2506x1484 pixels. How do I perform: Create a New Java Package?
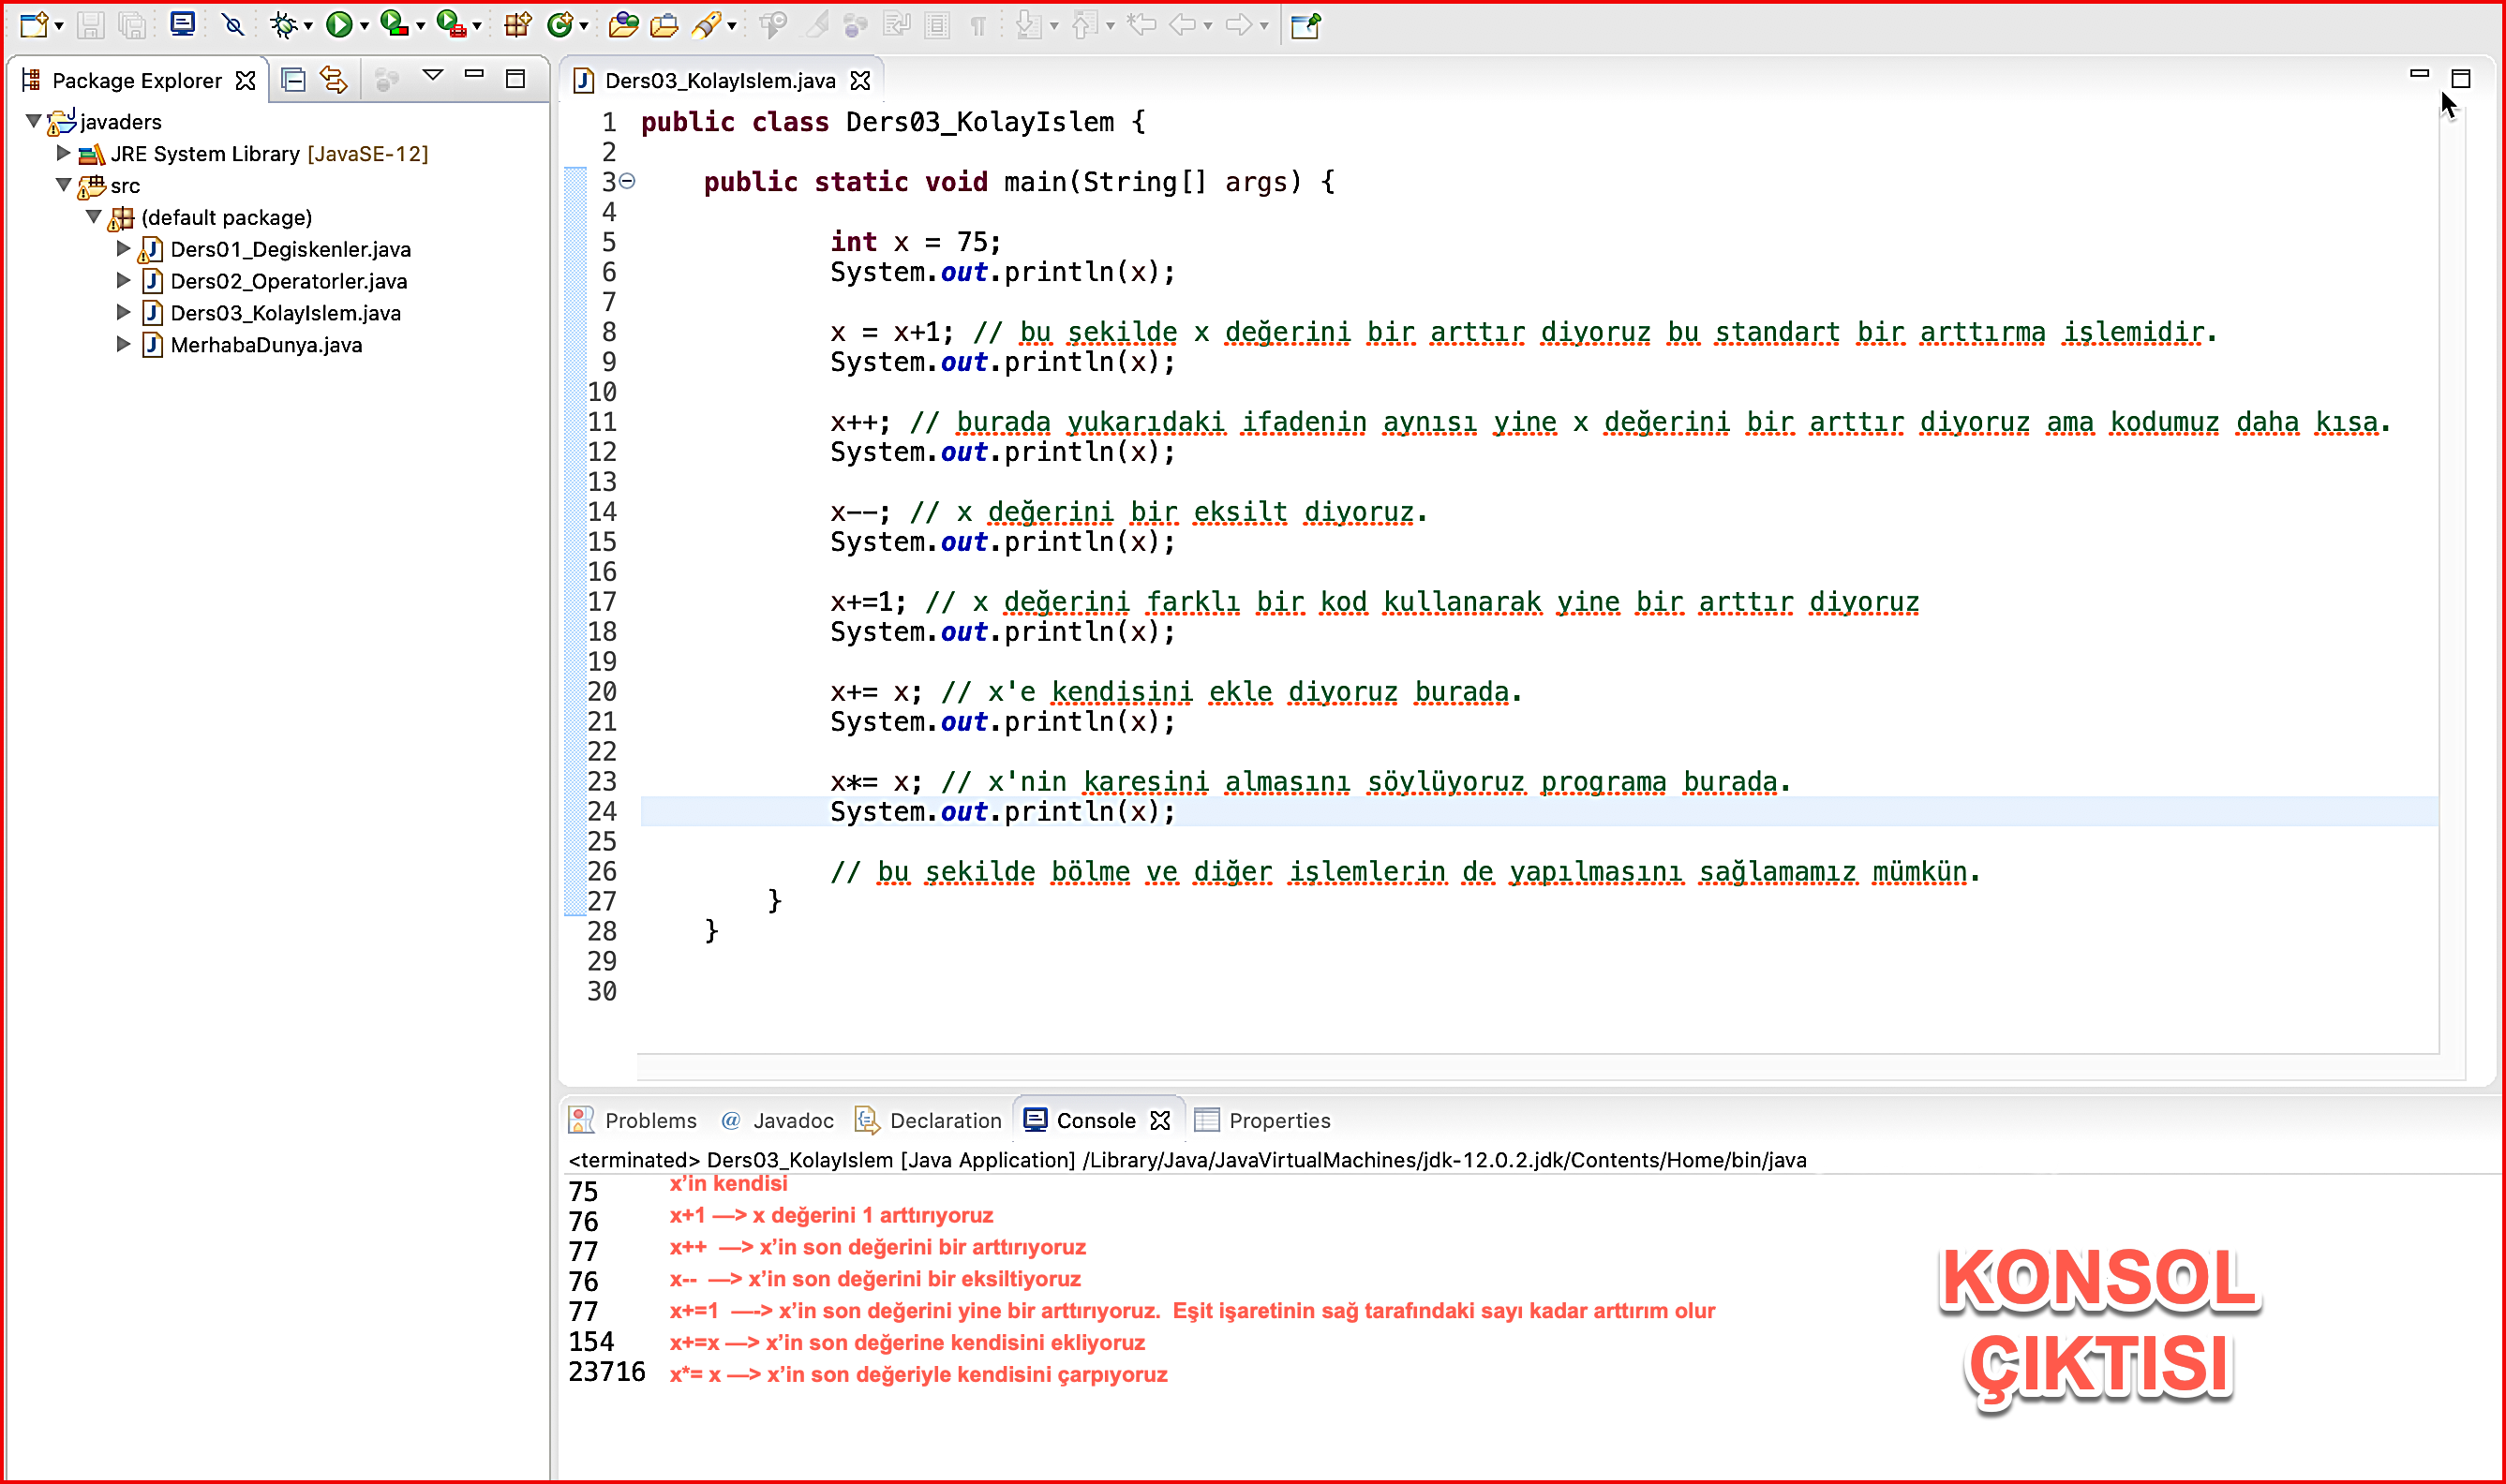point(517,25)
